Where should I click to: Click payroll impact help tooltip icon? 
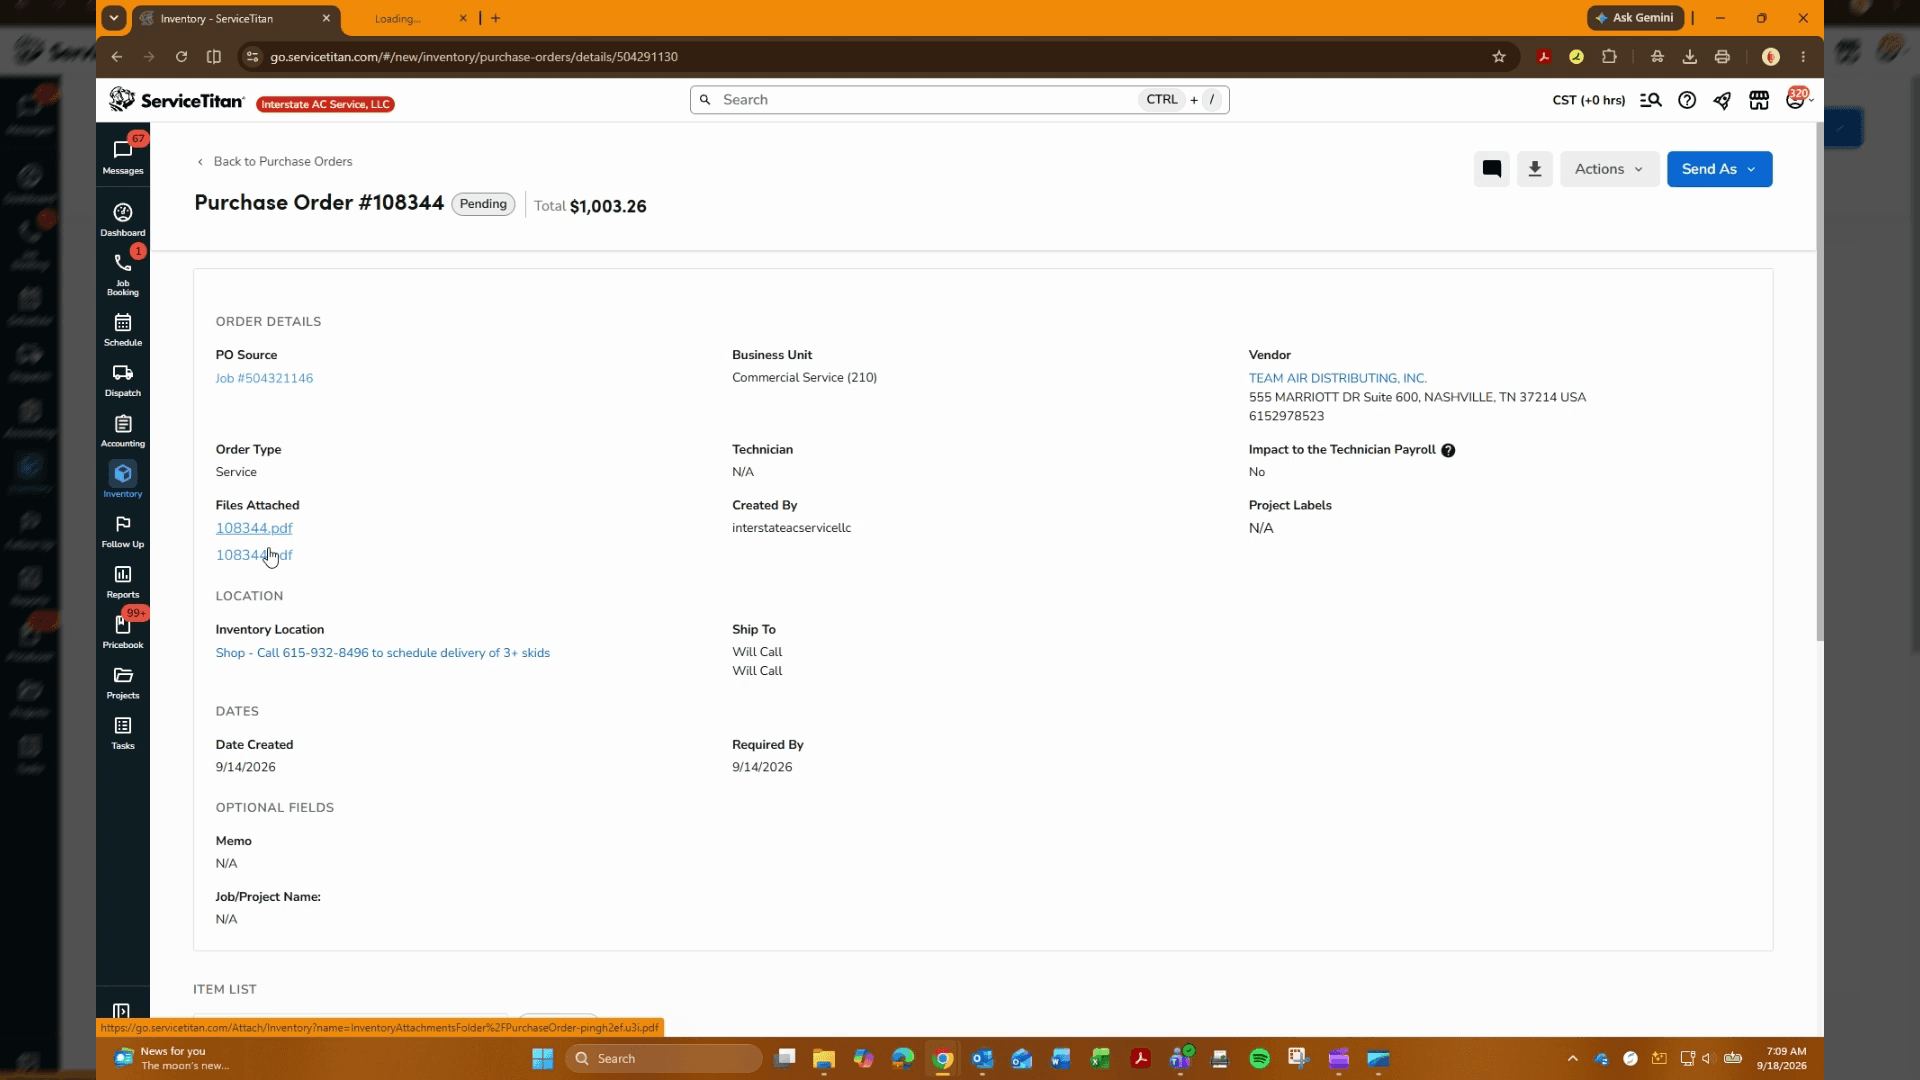tap(1448, 450)
